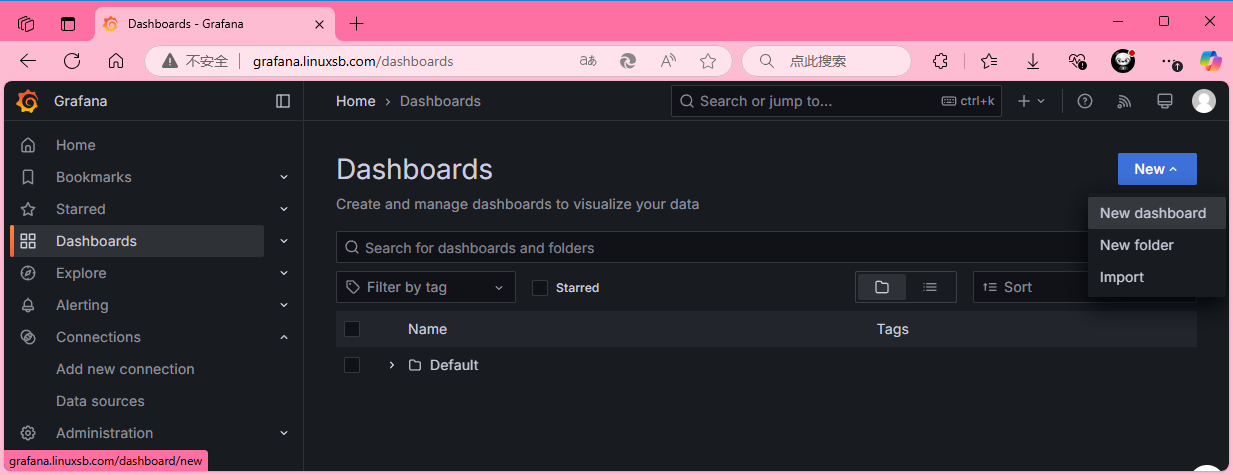Open Data sources in the sidebar
The image size is (1233, 475).
click(x=100, y=401)
